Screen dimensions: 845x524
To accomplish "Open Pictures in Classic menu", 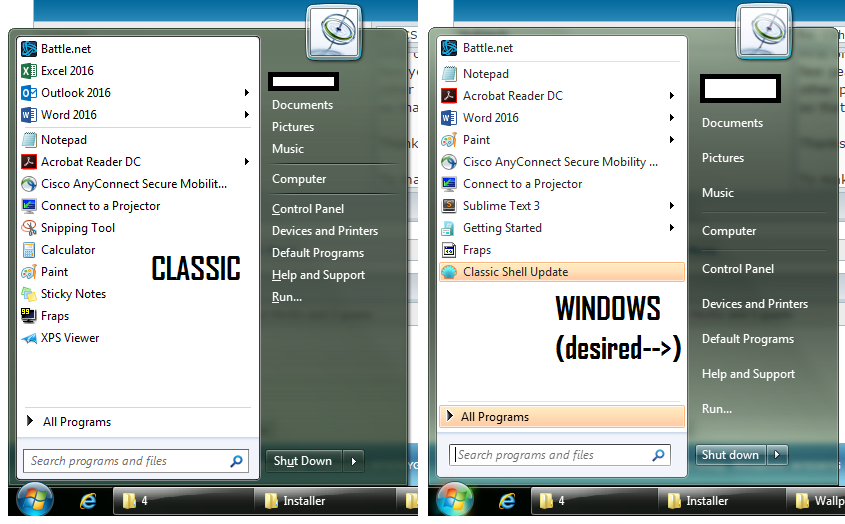I will point(293,127).
